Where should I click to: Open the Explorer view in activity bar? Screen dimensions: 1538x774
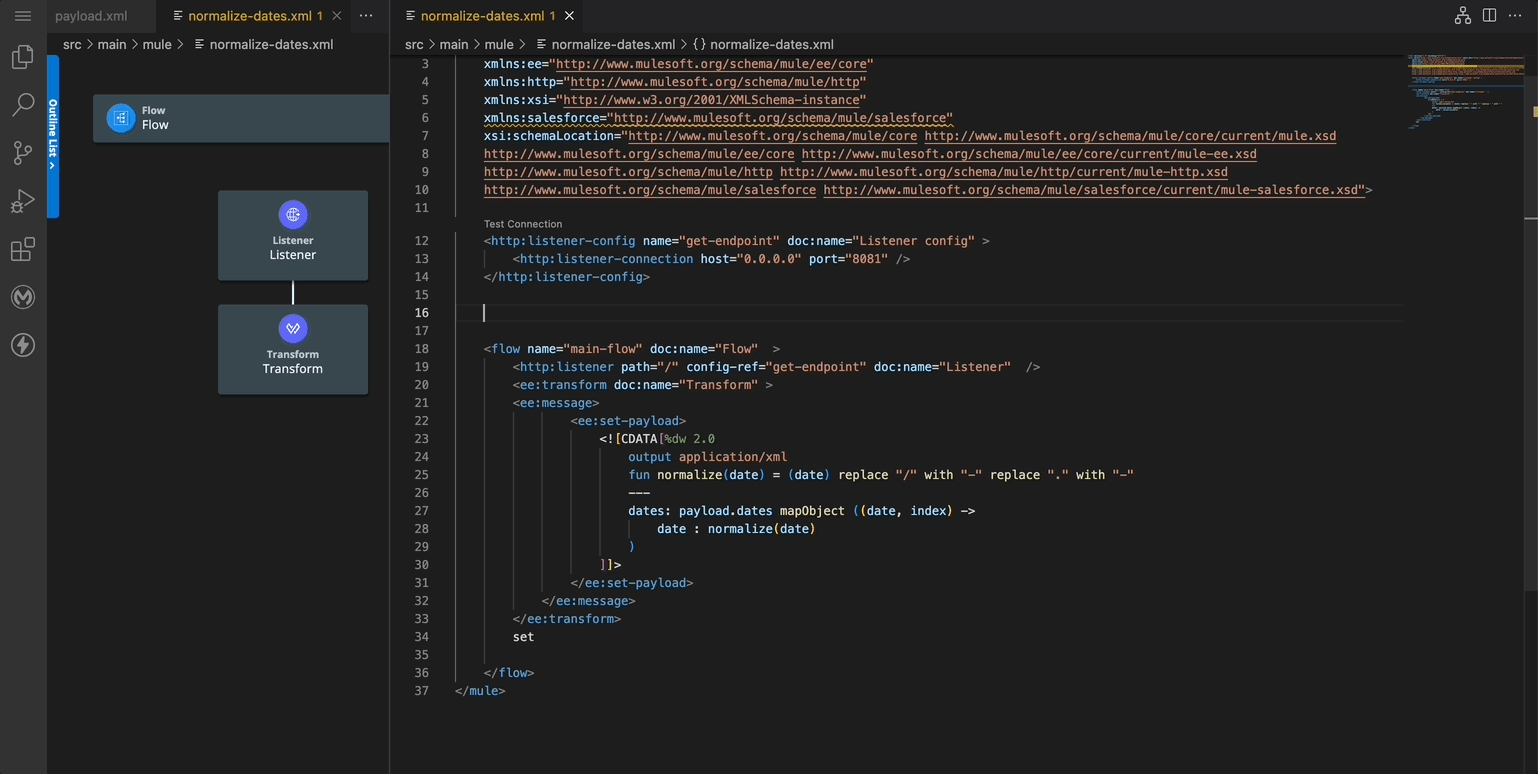click(x=22, y=57)
